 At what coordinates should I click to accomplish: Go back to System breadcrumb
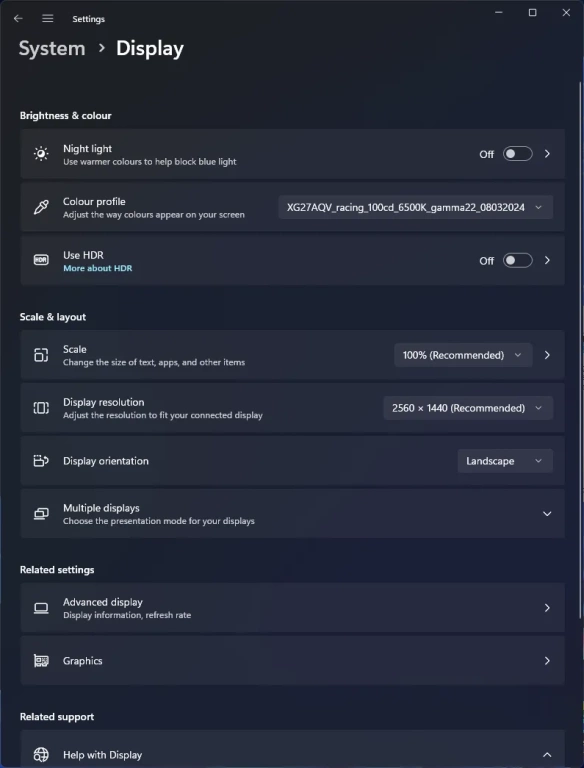pos(52,48)
